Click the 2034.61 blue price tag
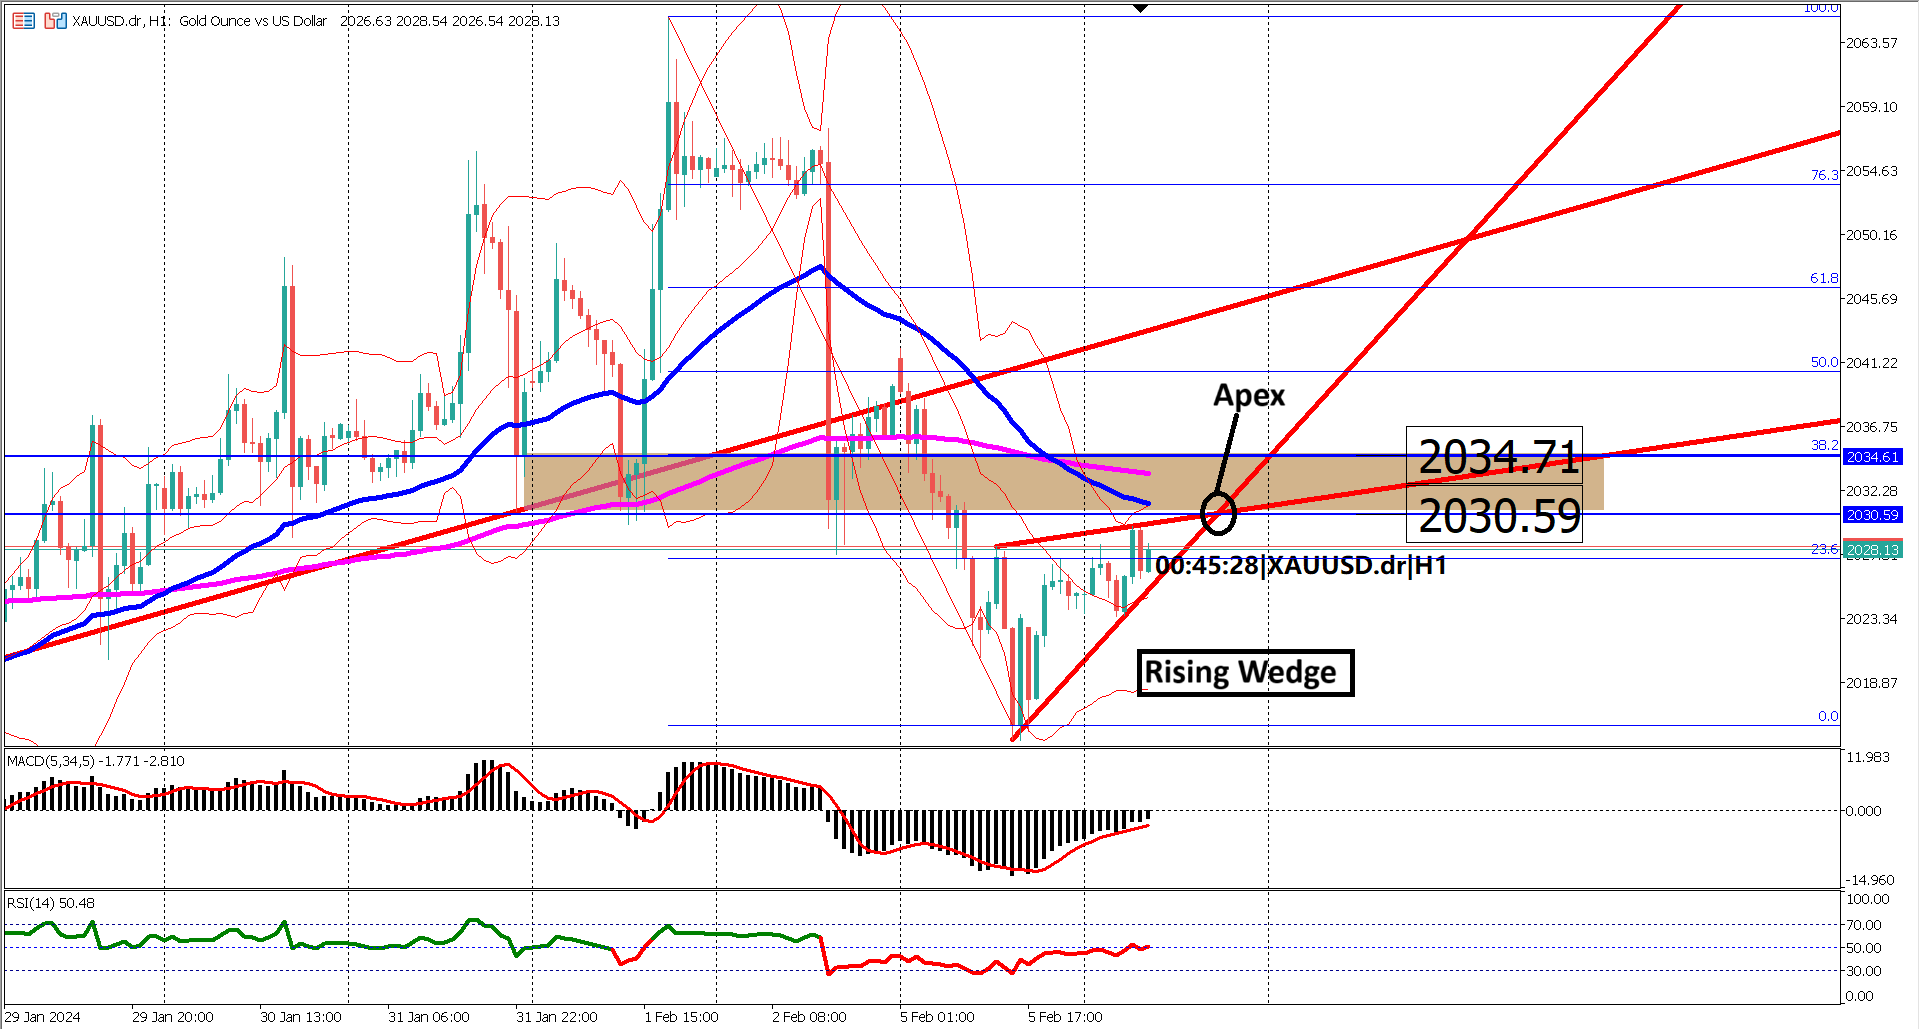Viewport: 1920px width, 1029px height. pos(1872,456)
